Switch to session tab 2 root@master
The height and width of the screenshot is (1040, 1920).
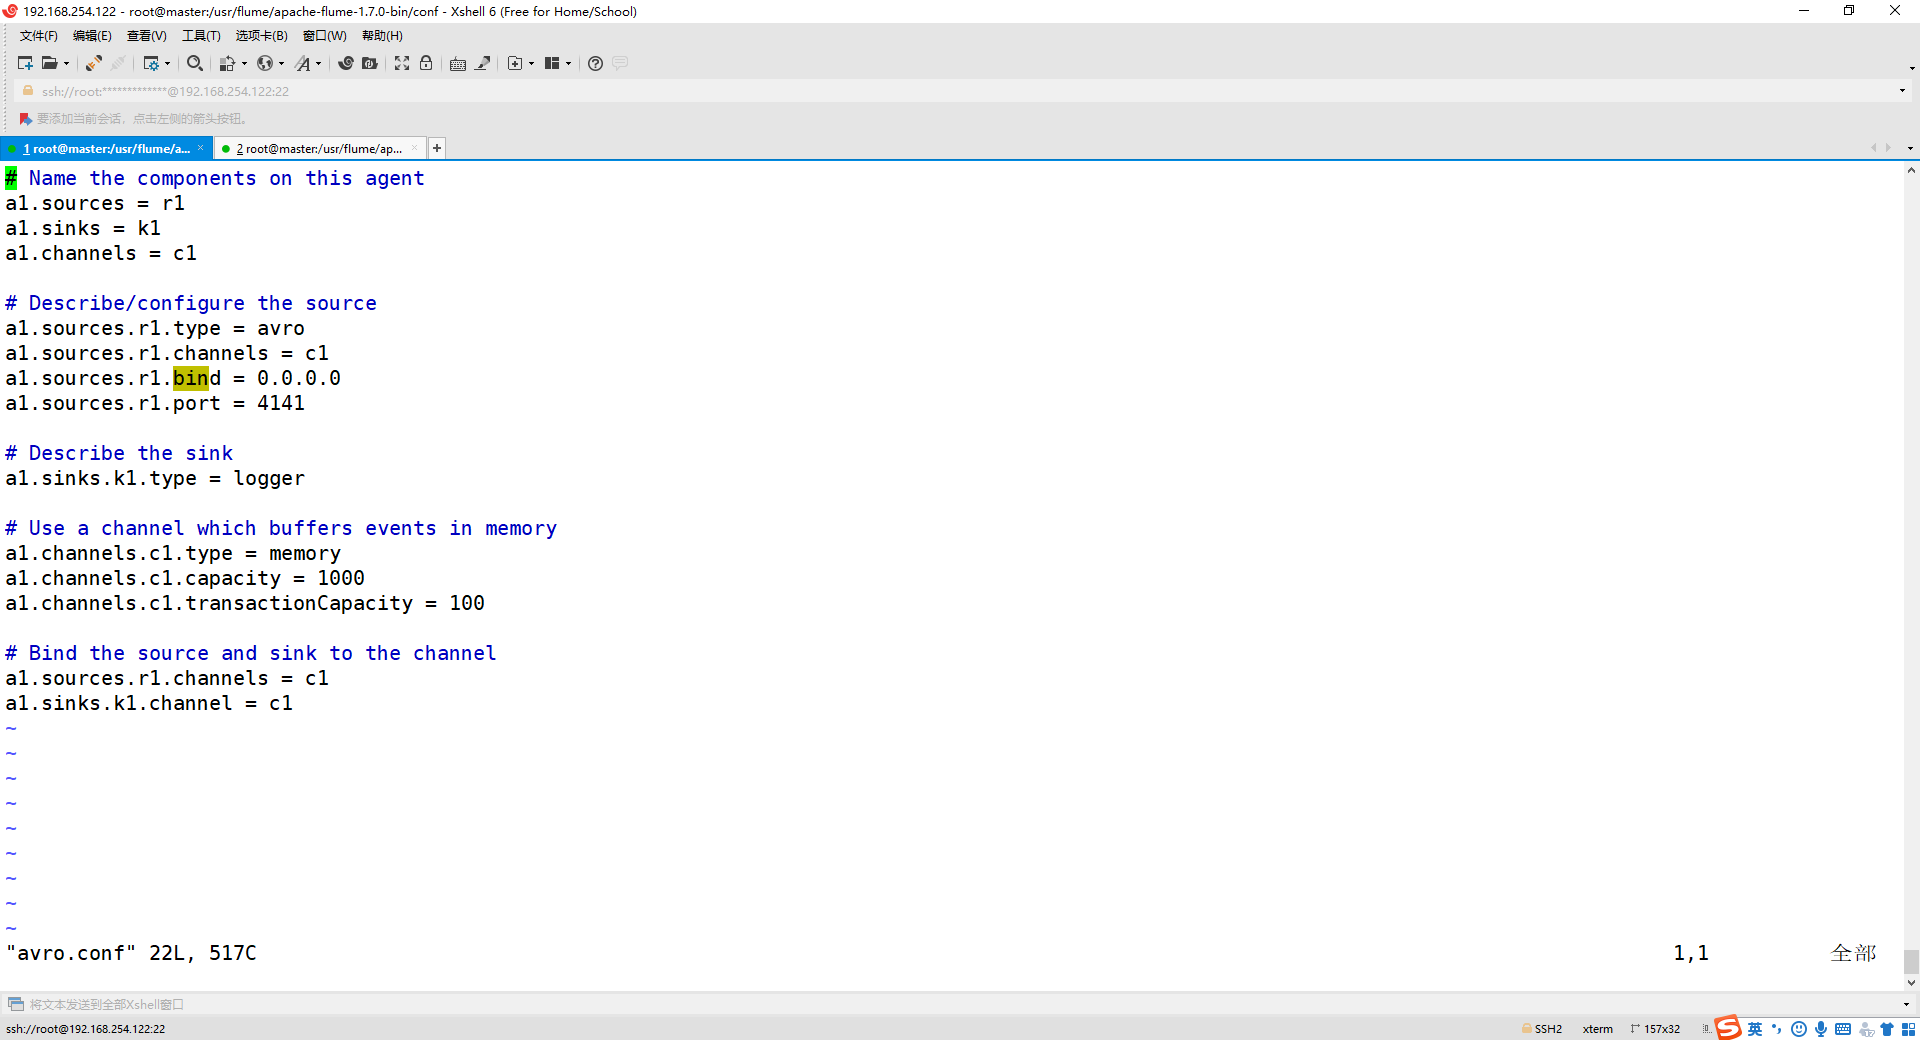[319, 148]
